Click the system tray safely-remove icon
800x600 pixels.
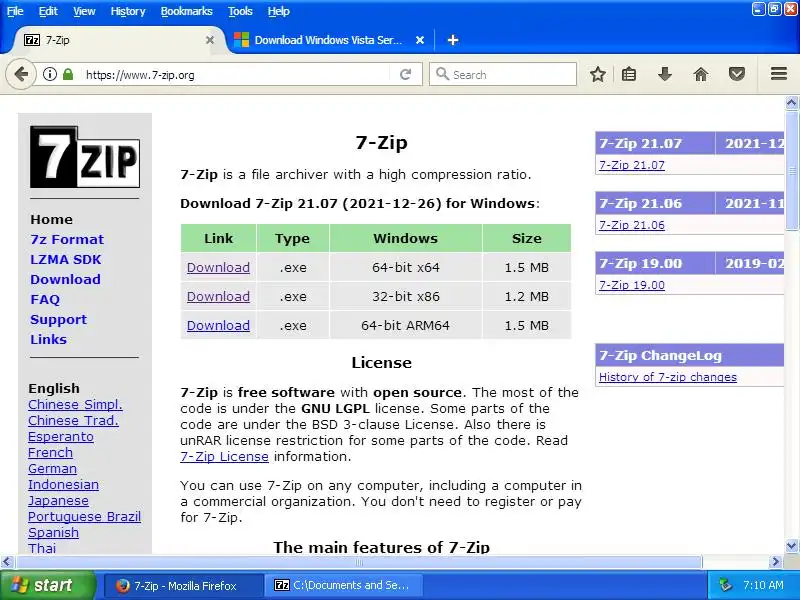[x=725, y=585]
